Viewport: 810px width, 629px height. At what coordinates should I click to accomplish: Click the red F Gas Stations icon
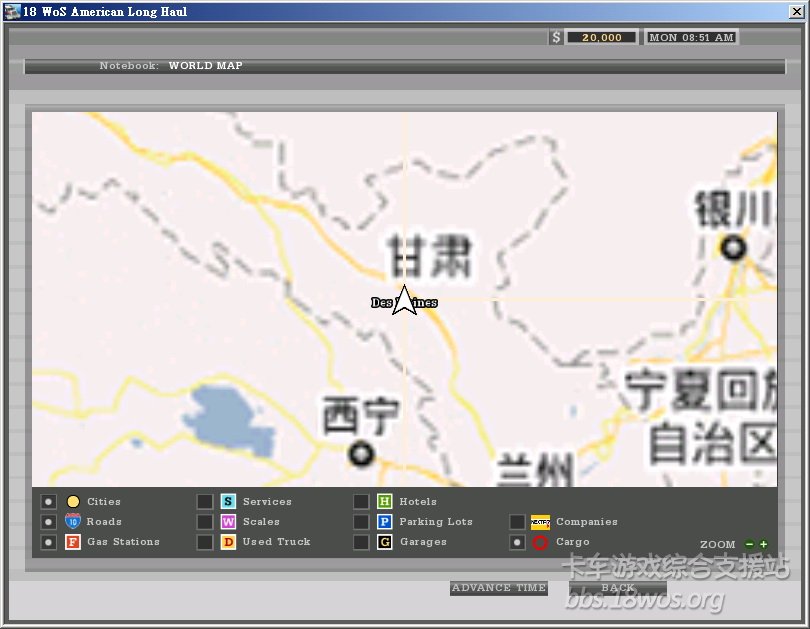73,542
